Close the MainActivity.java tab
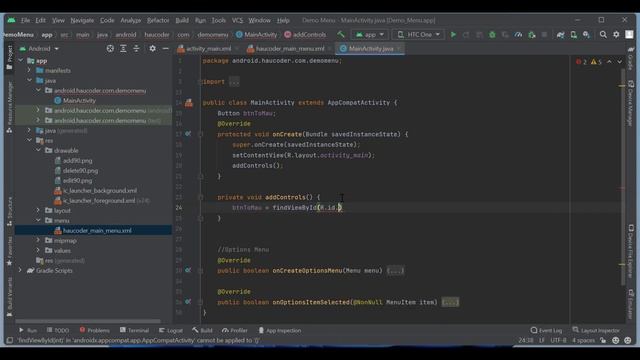This screenshot has width=640, height=360. click(x=399, y=49)
